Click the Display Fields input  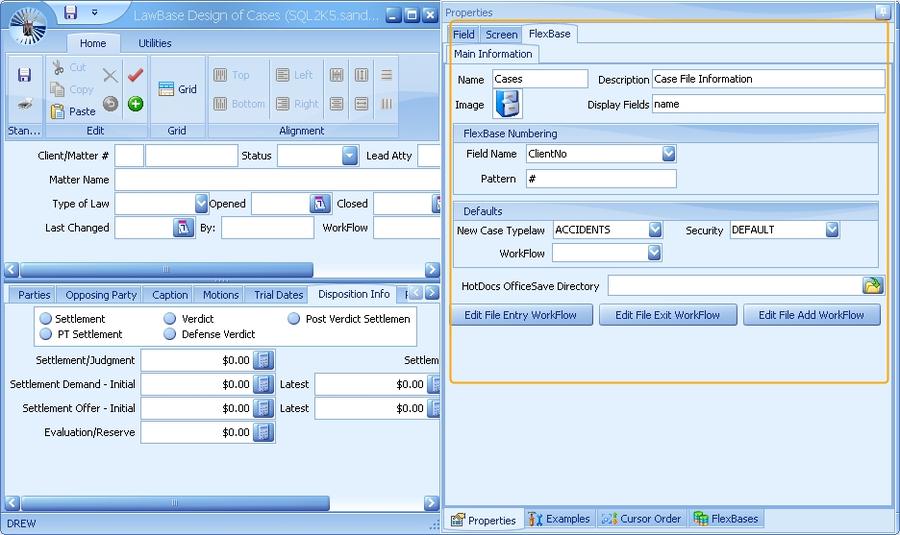769,104
